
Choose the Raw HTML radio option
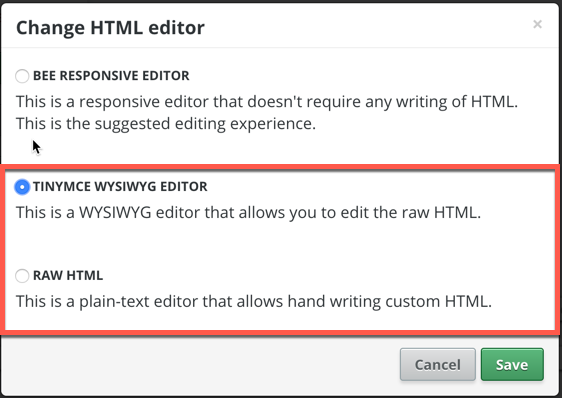pos(22,276)
